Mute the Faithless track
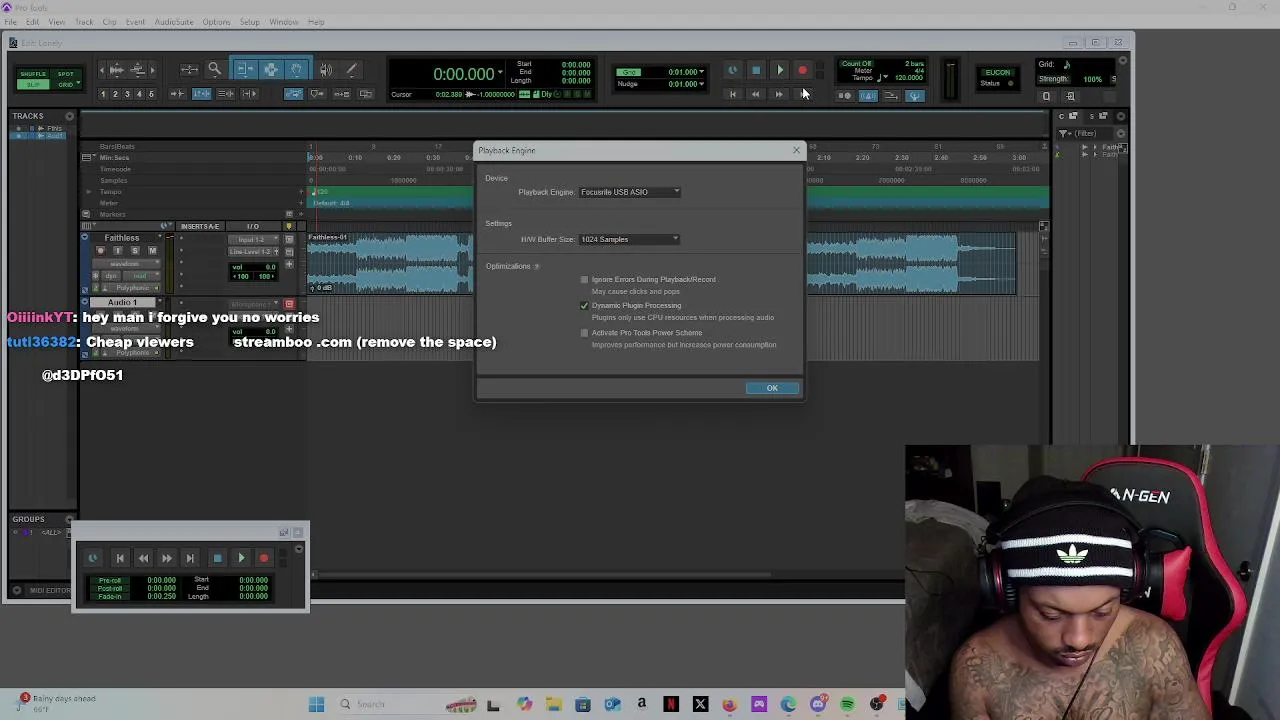The image size is (1280, 720). (152, 251)
